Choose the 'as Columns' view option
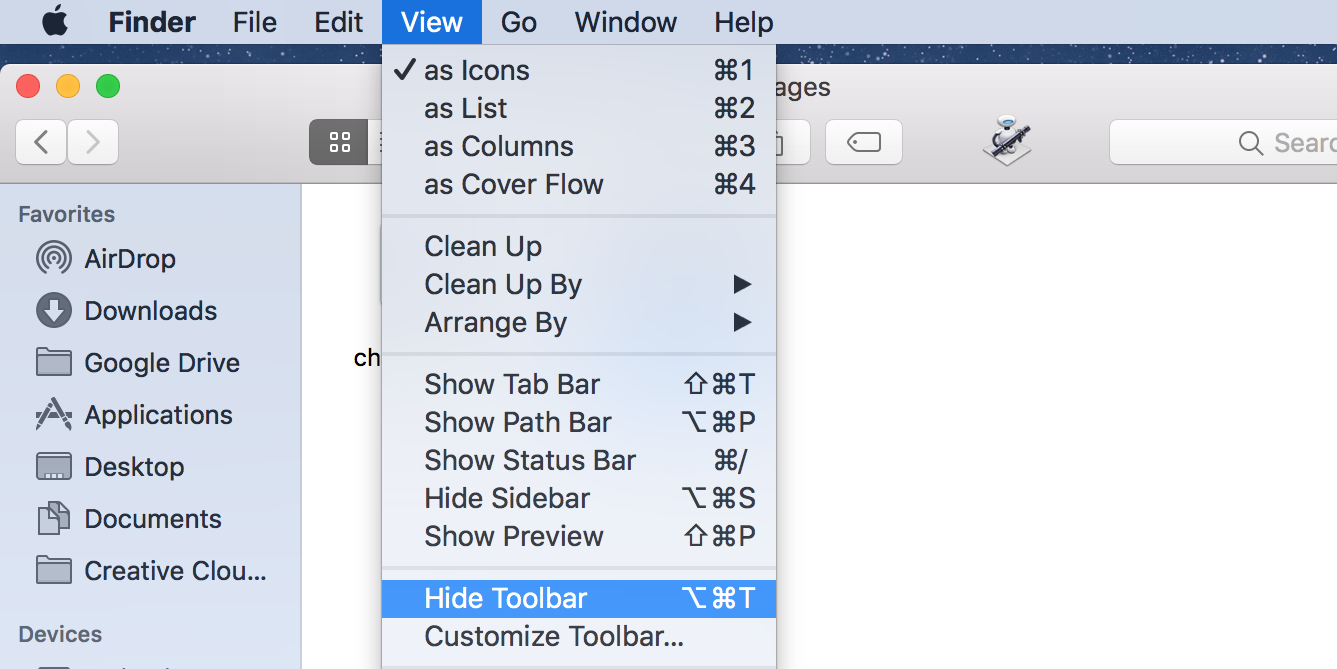The image size is (1337, 669). pos(499,147)
